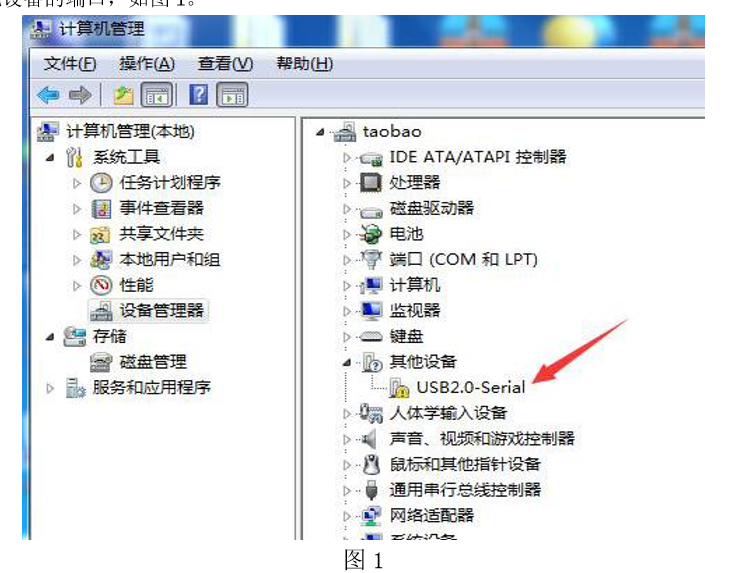The width and height of the screenshot is (737, 573).
Task: Expand the 通用串行总线控制器 node
Action: point(347,491)
